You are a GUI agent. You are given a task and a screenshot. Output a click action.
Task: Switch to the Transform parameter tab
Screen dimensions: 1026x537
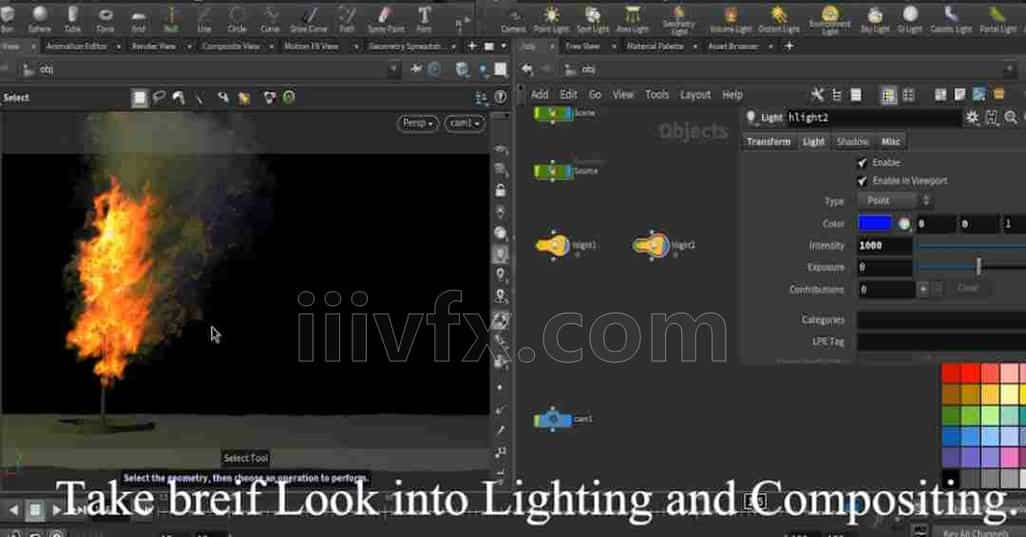coord(769,141)
